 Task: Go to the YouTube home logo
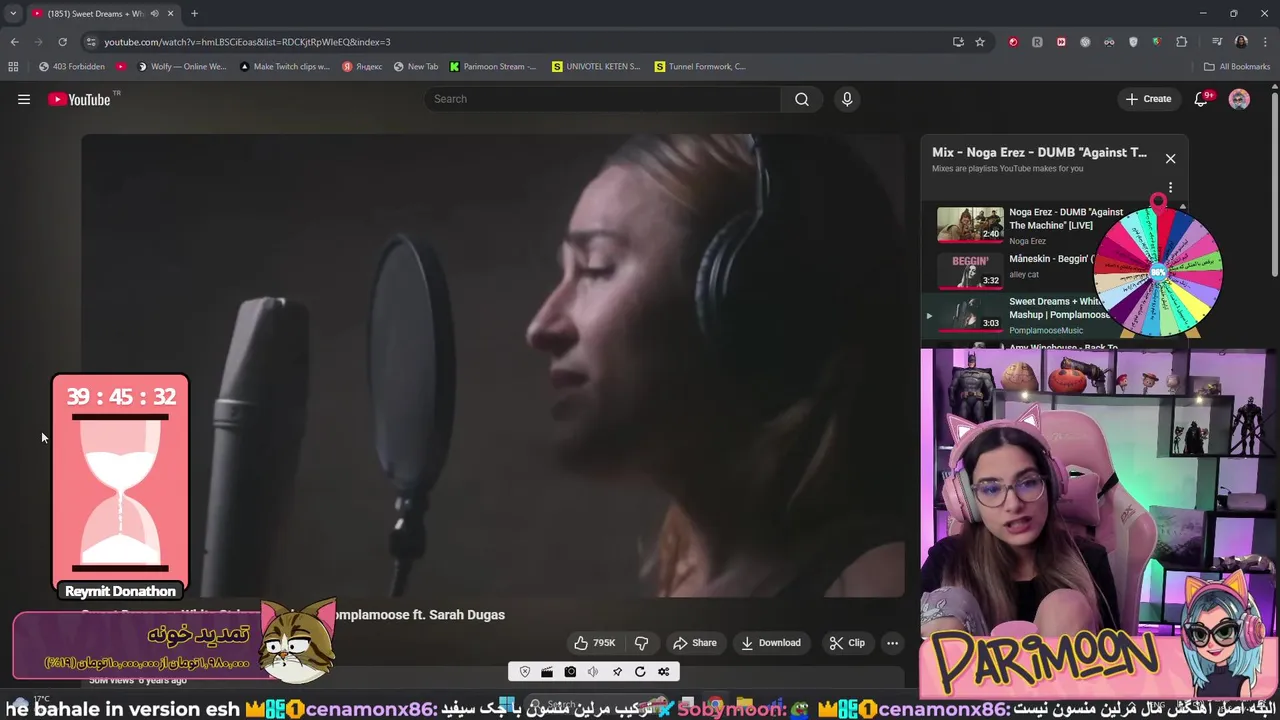click(79, 99)
